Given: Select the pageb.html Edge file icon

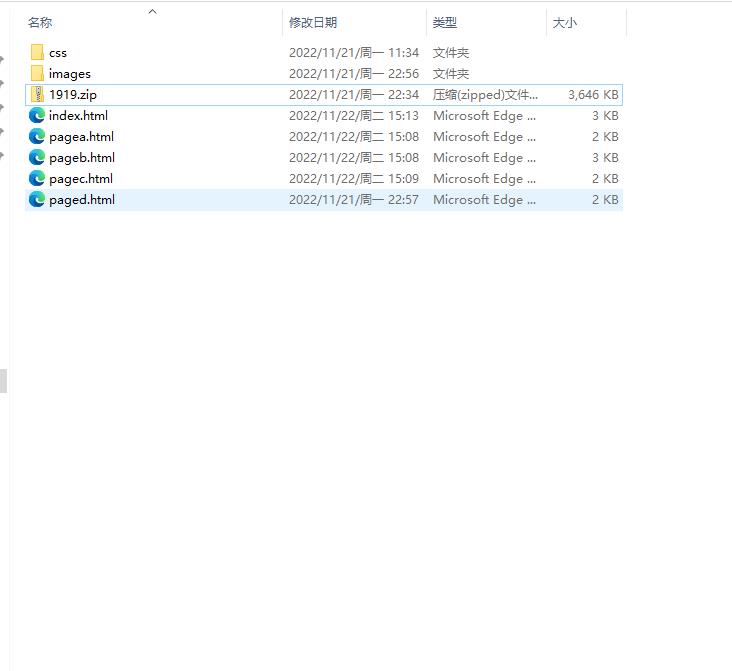Looking at the screenshot, I should tap(37, 158).
